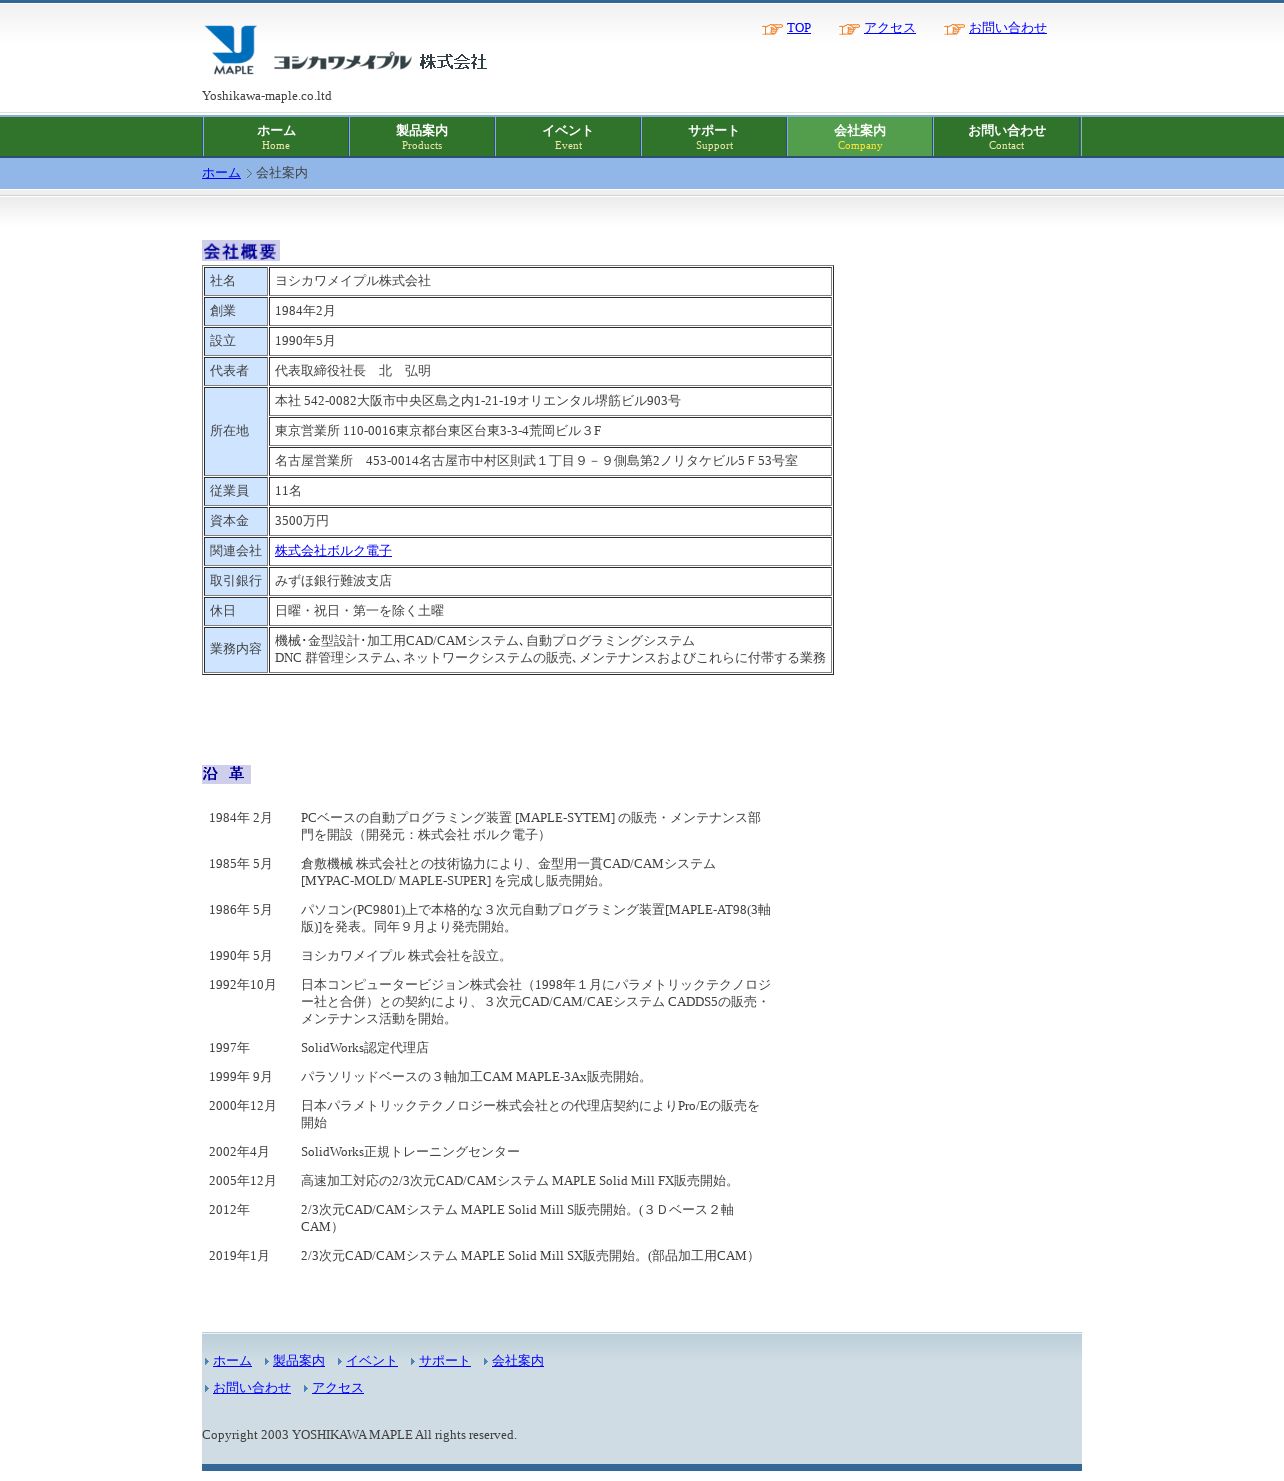Image resolution: width=1284 pixels, height=1481 pixels.
Task: Open the 株式会社ボルク電子 related company link
Action: coord(333,551)
